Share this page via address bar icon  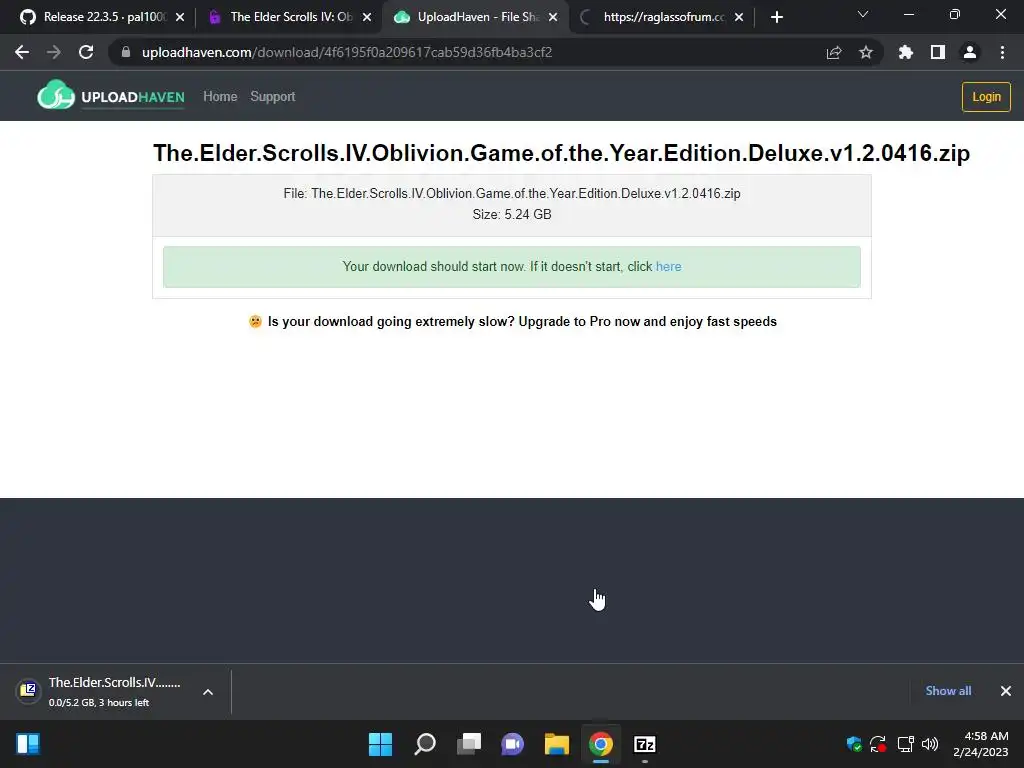[834, 52]
